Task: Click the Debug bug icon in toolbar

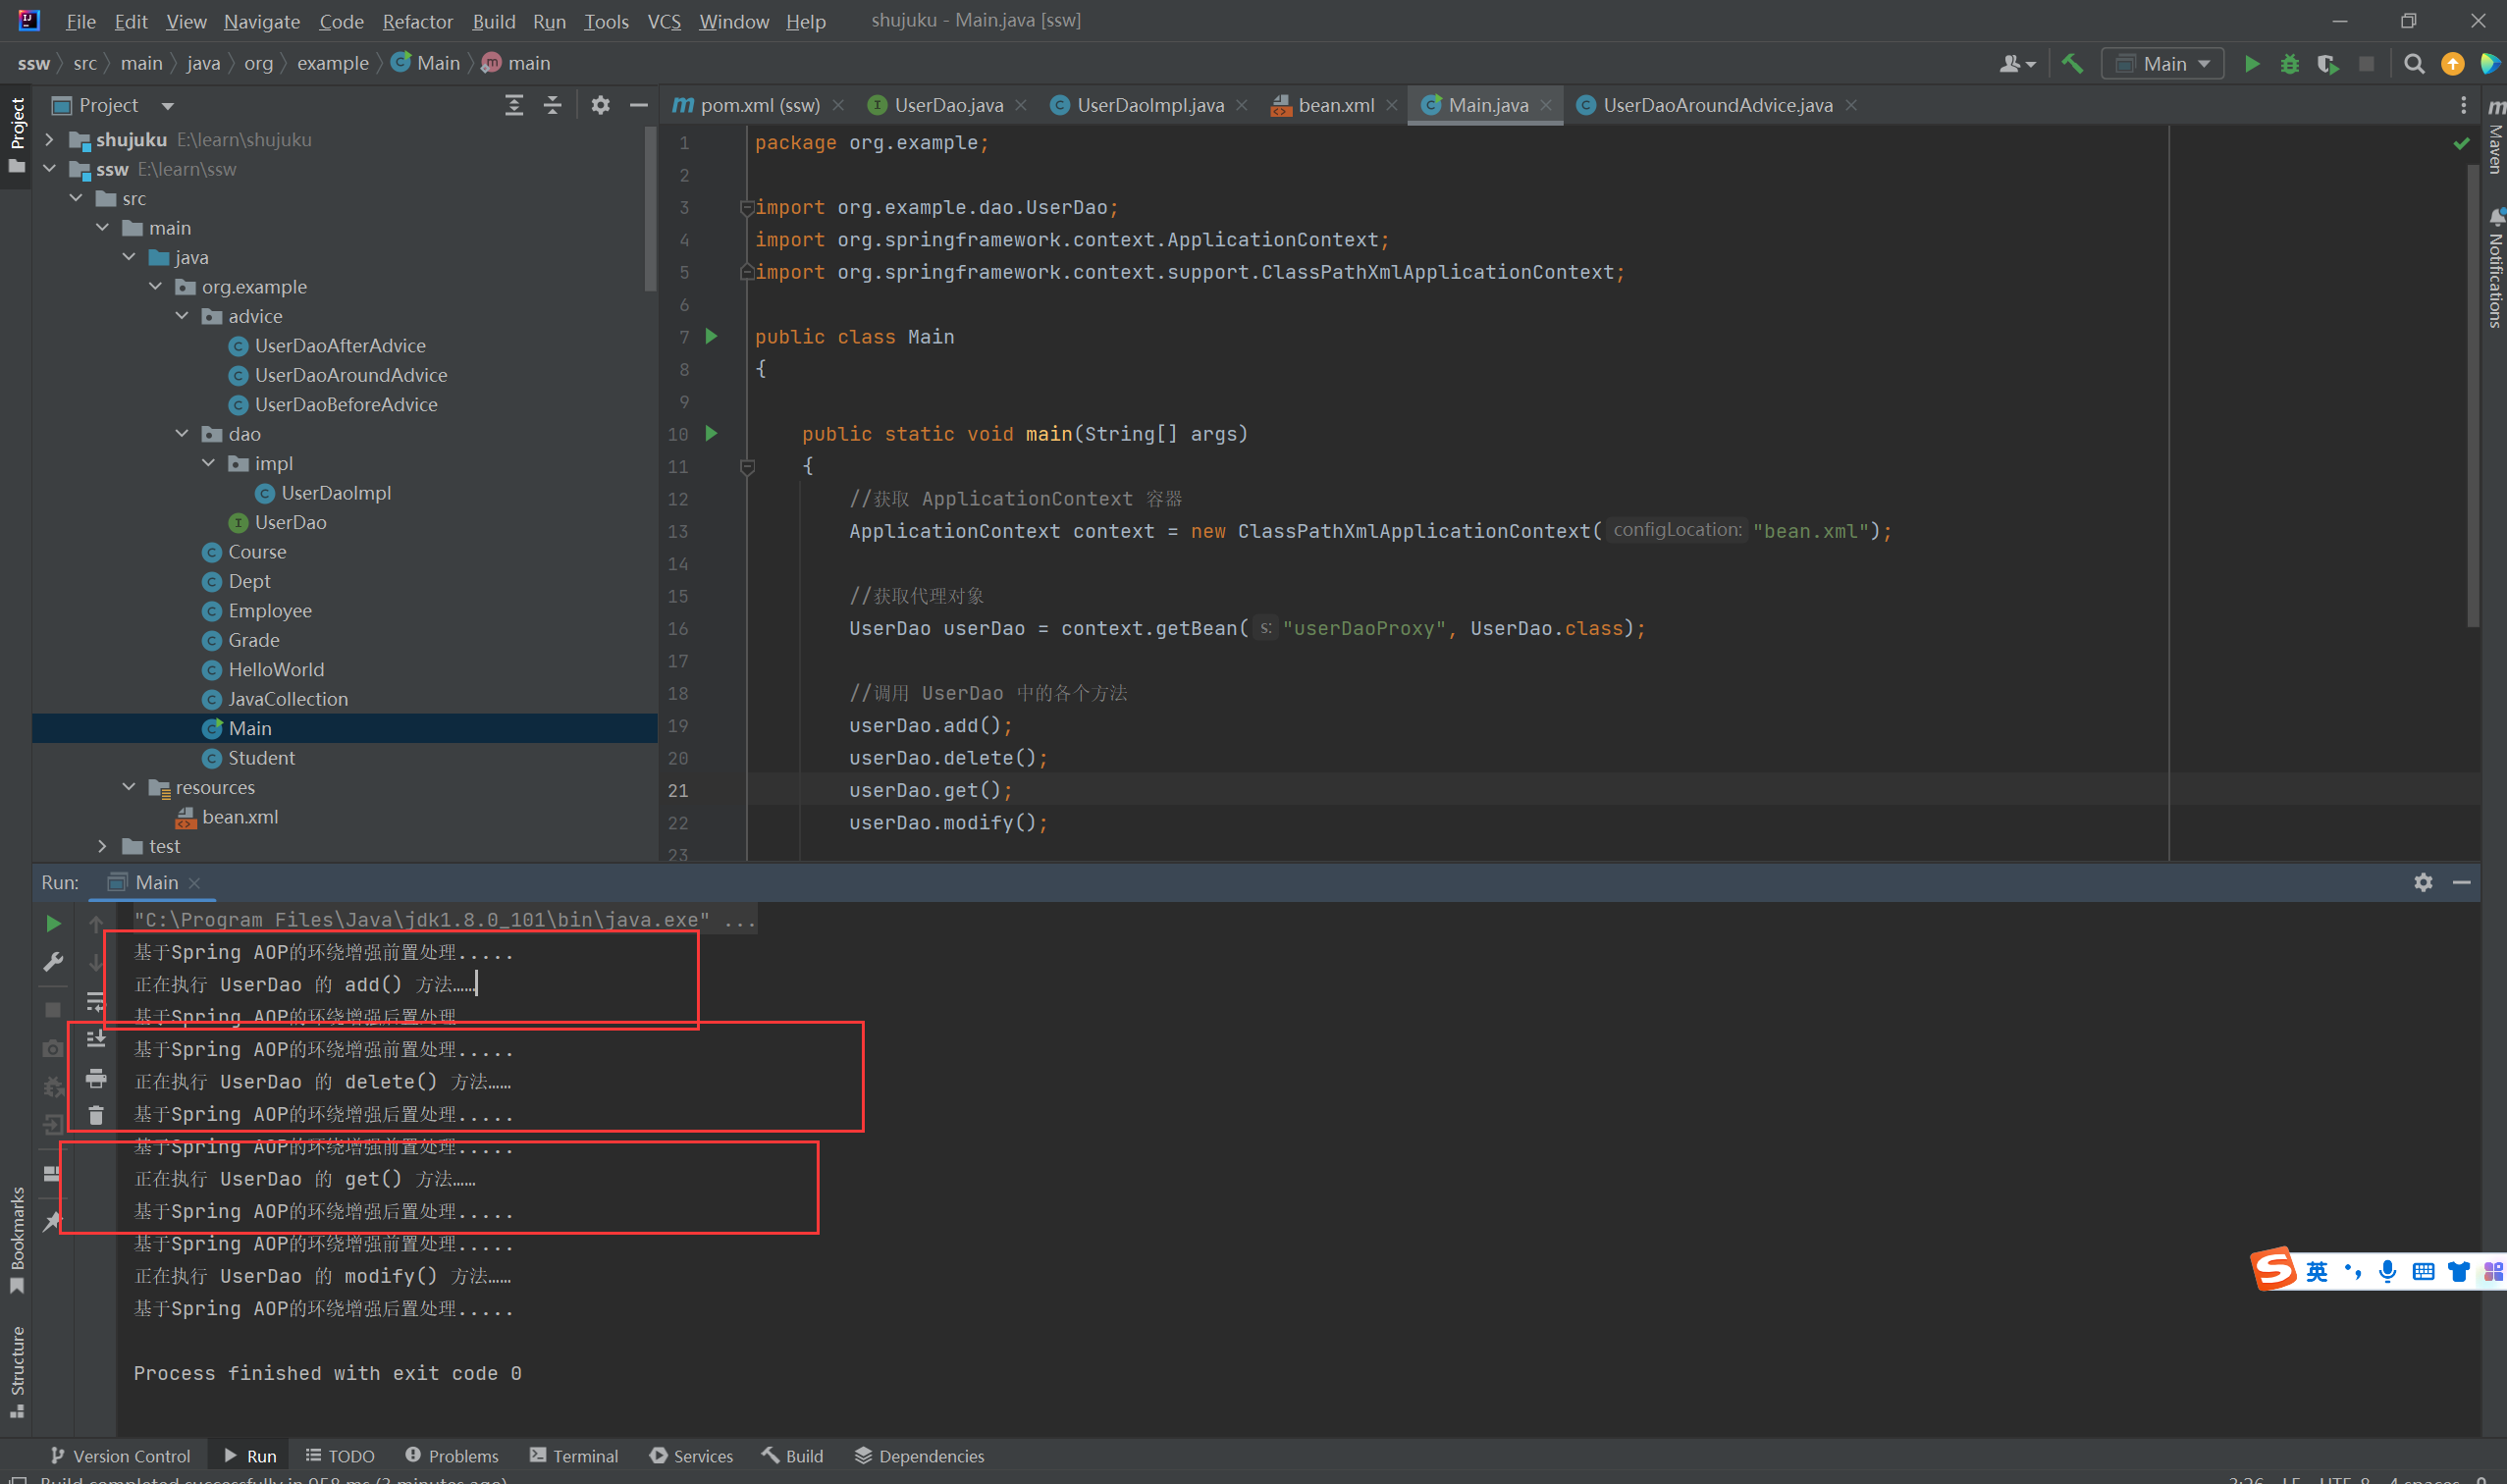Action: coord(2289,64)
